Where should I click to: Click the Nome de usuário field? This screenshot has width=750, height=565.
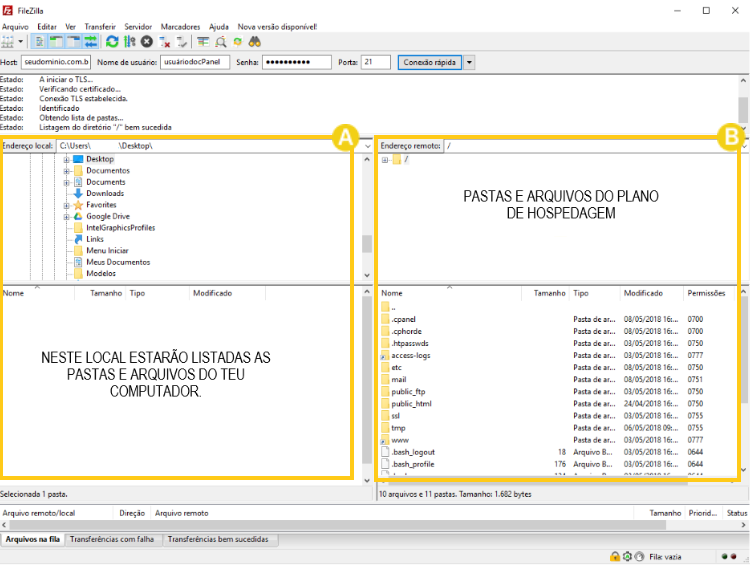click(x=195, y=62)
